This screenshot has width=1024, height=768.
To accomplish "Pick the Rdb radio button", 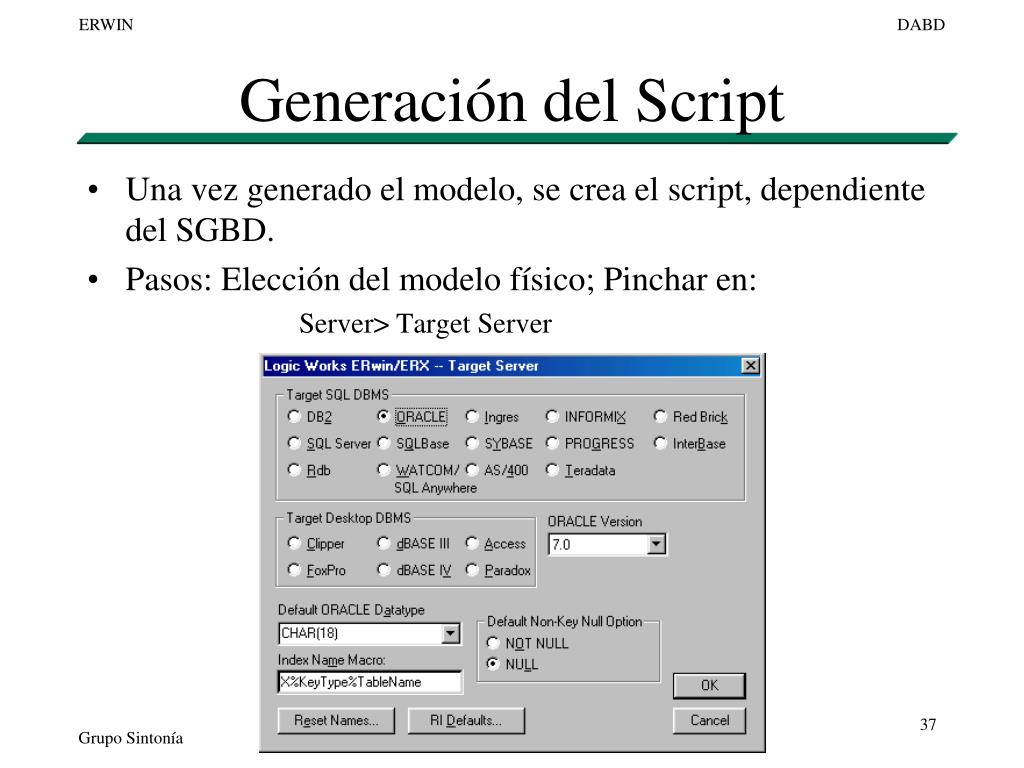I will [294, 470].
